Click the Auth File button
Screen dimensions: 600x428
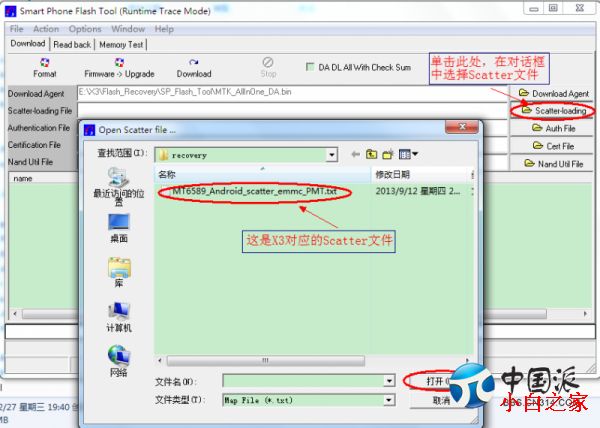(551, 129)
